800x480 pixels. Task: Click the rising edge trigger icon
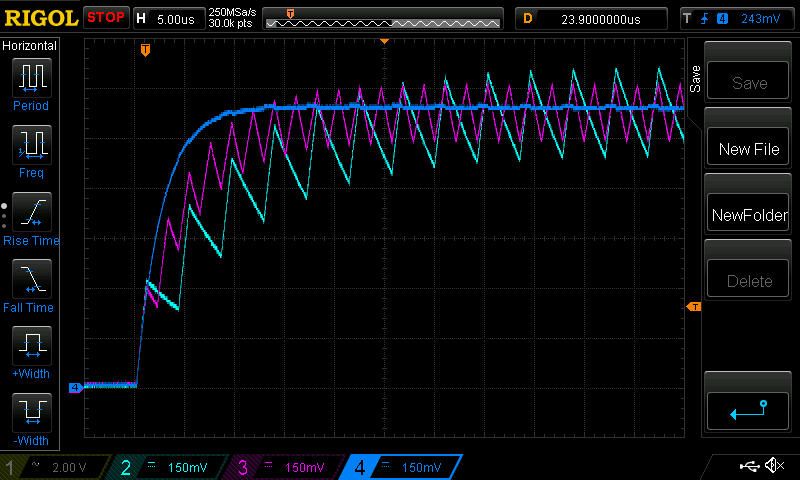pos(705,19)
